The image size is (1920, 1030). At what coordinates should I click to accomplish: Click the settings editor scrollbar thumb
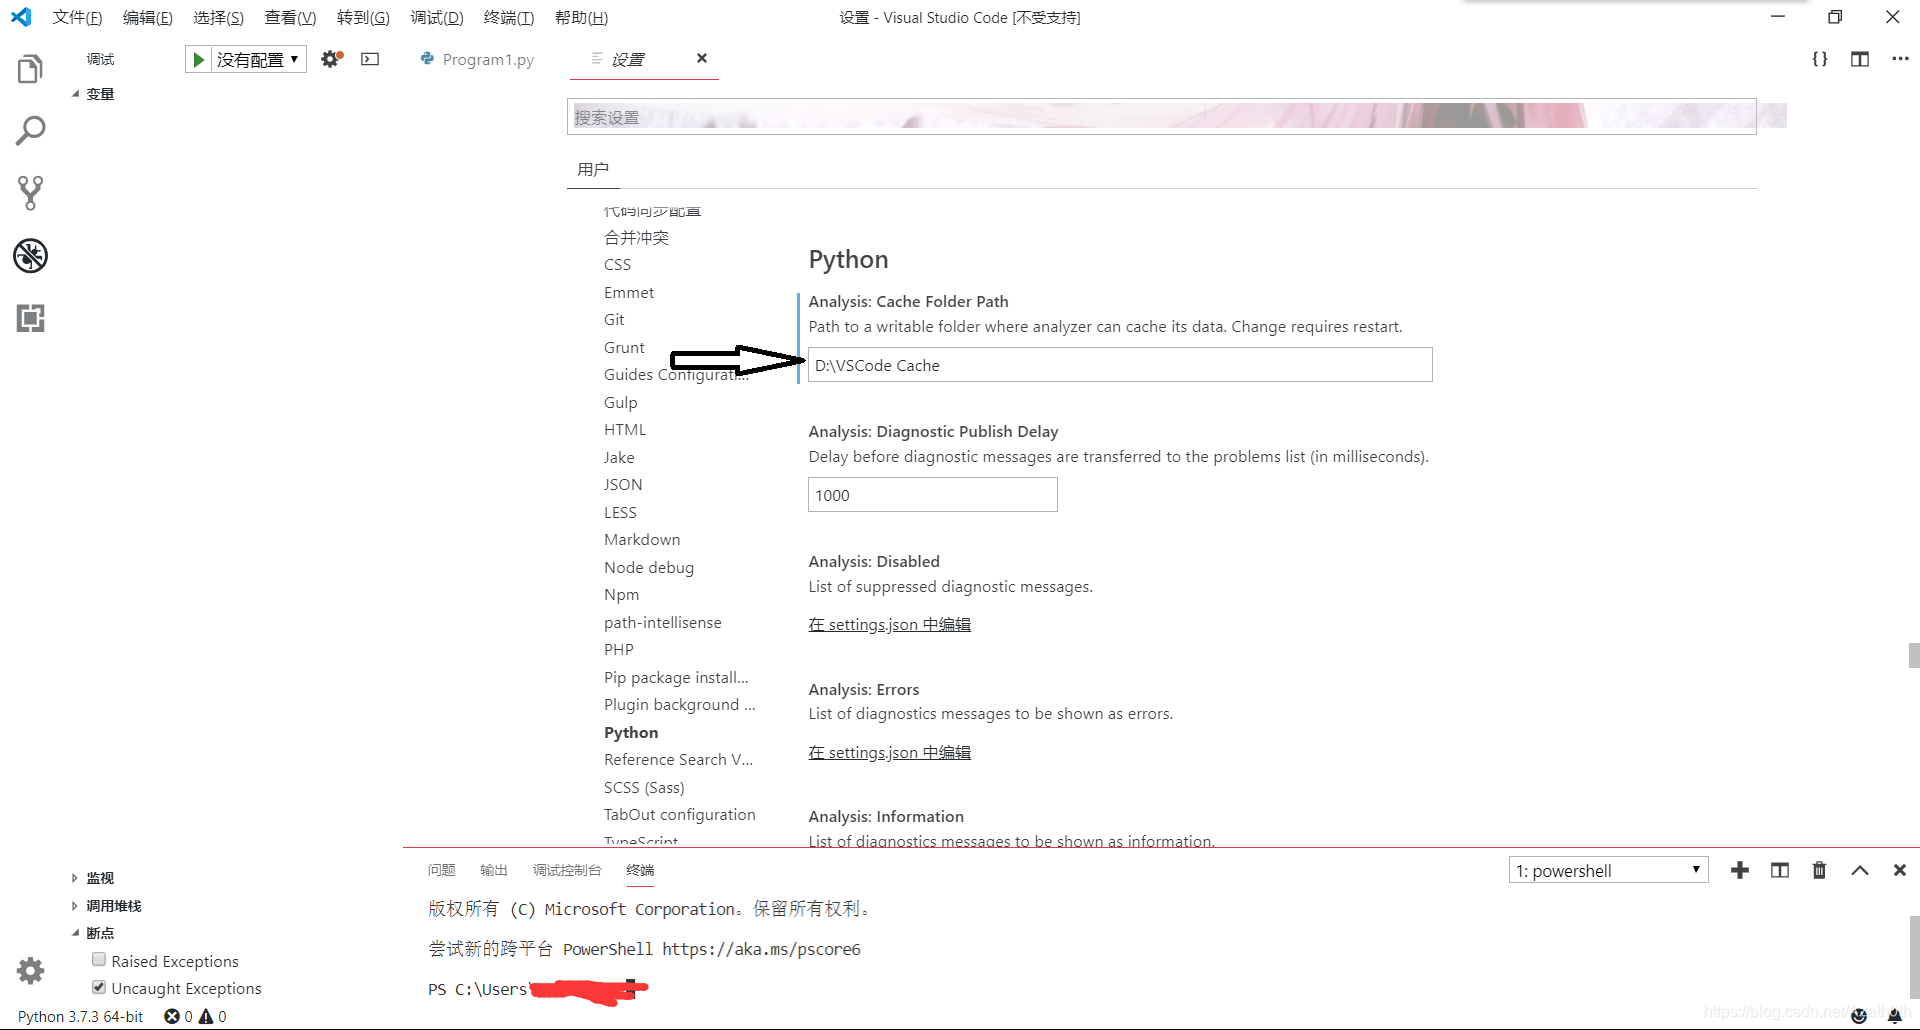coord(1913,655)
